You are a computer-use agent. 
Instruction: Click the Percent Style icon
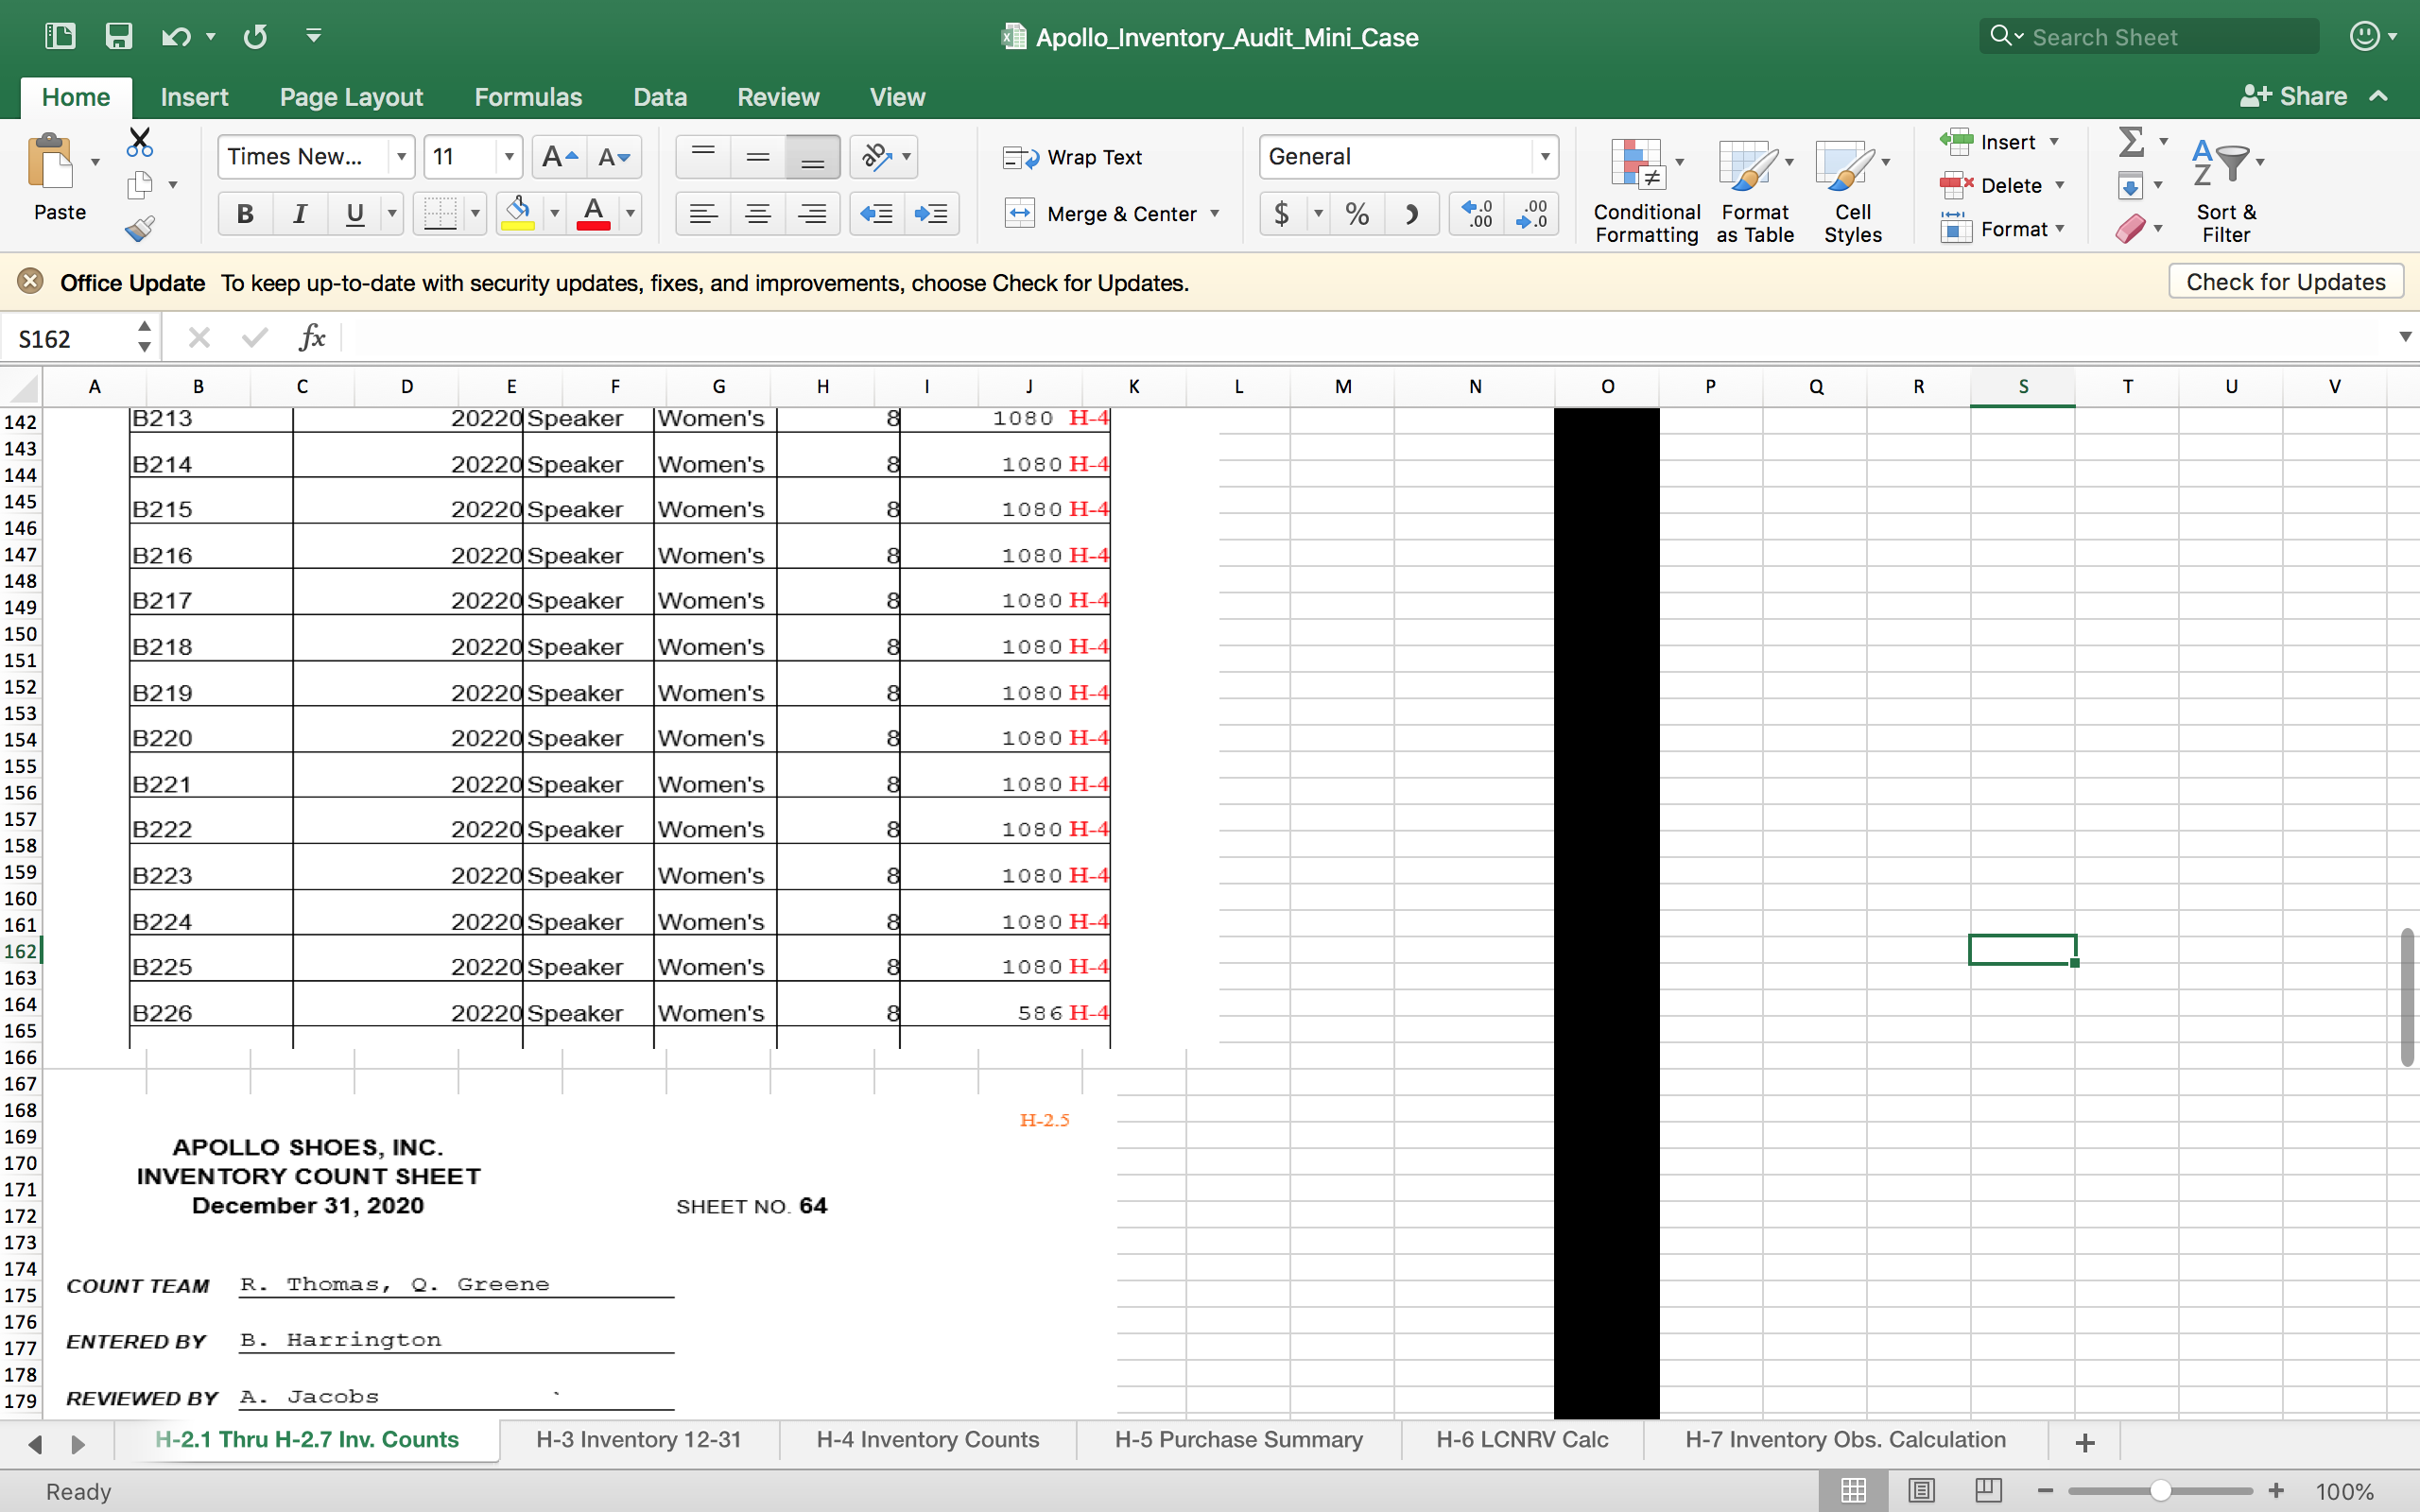[x=1357, y=214]
